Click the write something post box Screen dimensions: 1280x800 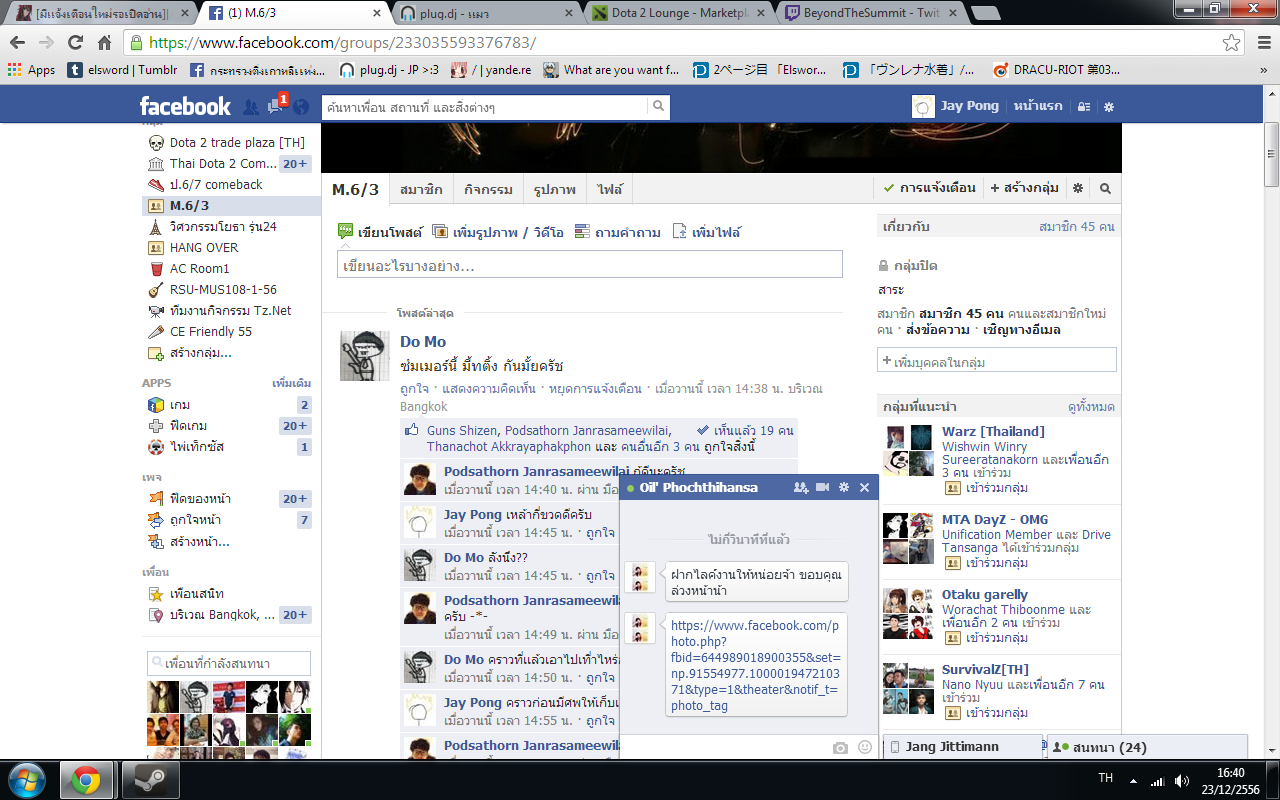click(x=590, y=264)
